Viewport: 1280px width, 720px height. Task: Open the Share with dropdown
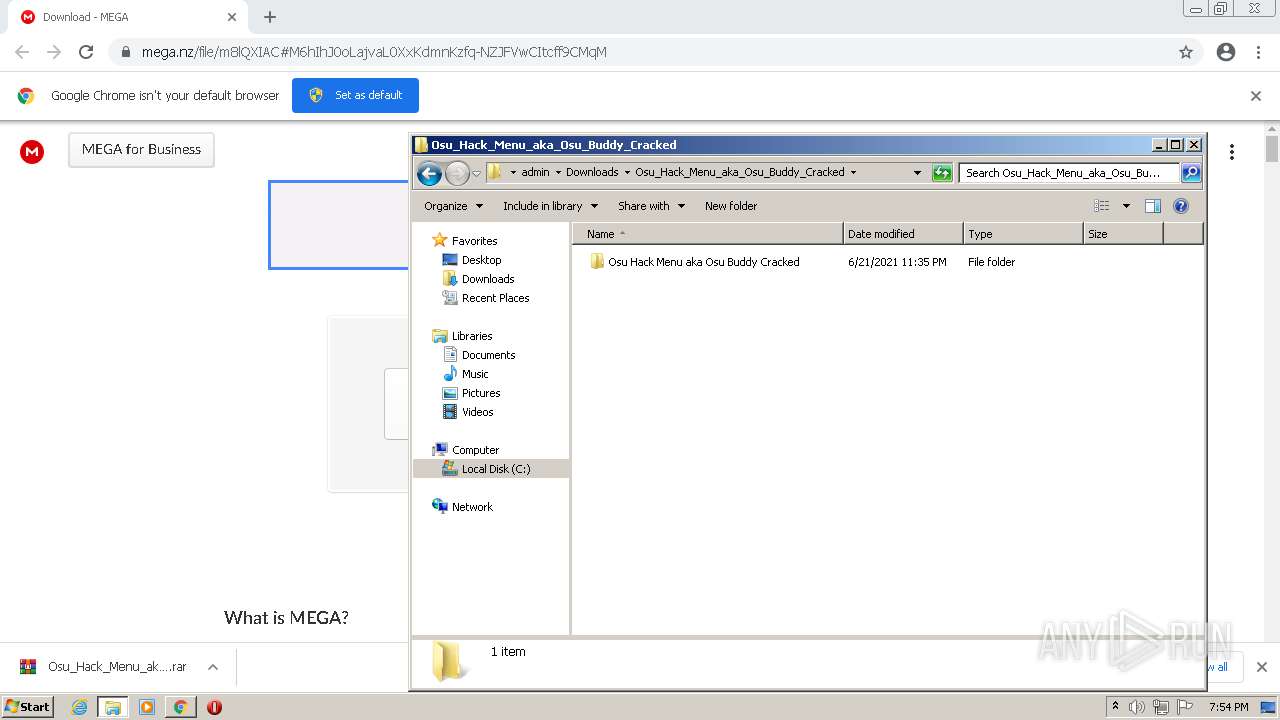(x=651, y=206)
